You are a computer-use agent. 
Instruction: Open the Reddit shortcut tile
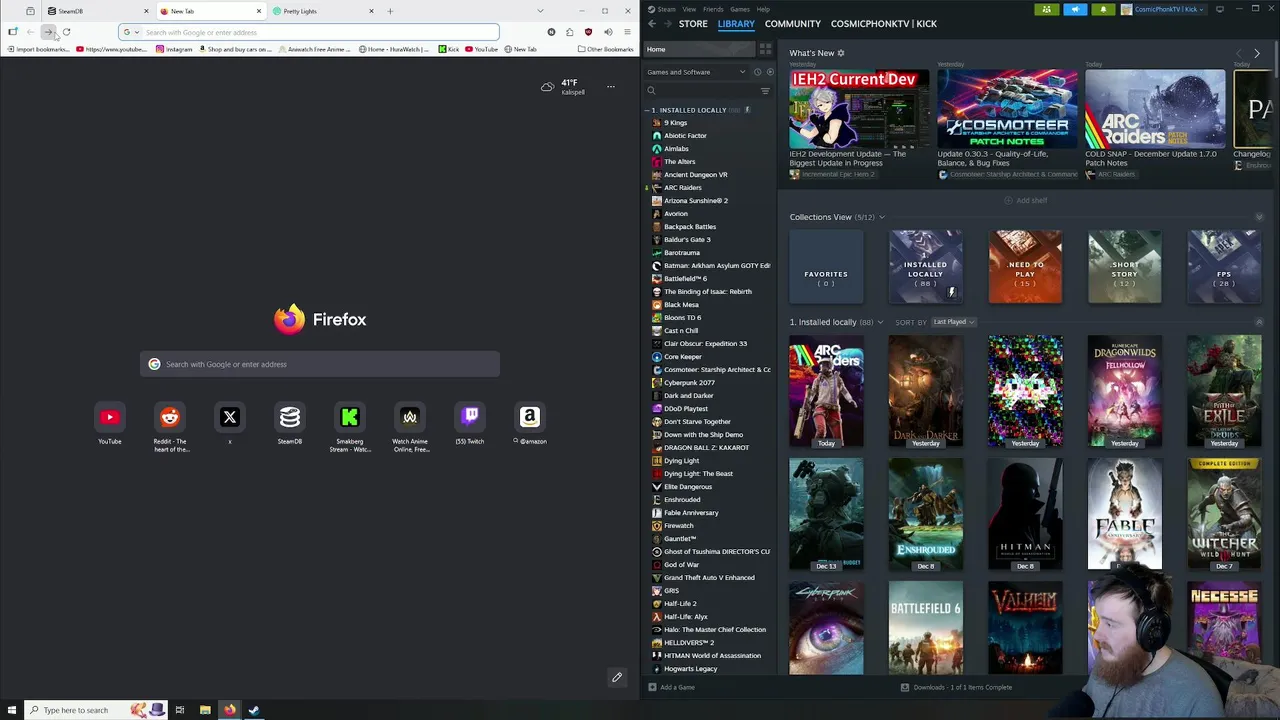click(x=170, y=417)
